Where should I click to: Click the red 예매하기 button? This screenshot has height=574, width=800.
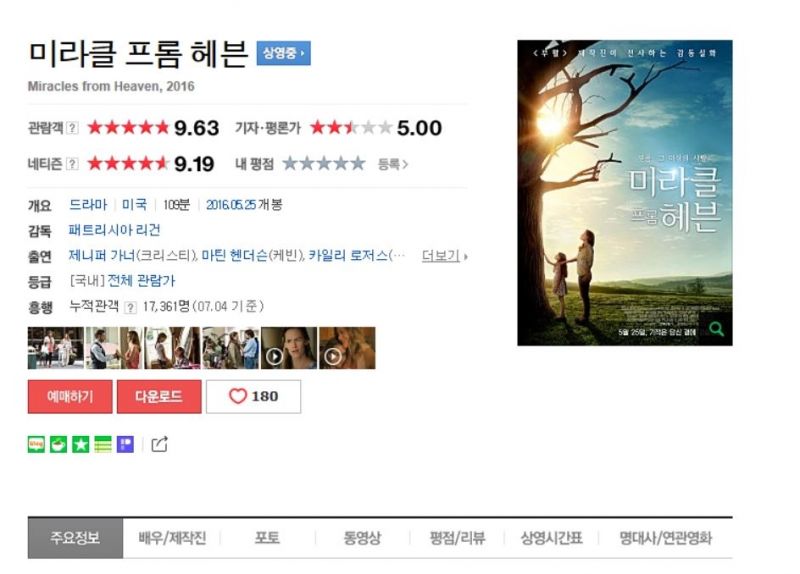coord(70,396)
